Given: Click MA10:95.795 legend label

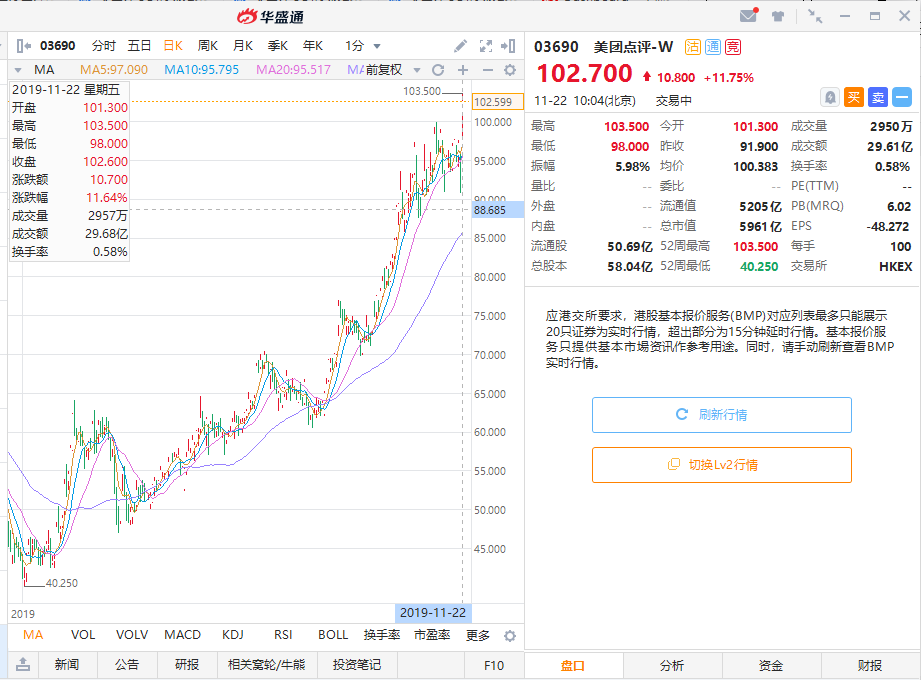Looking at the screenshot, I should point(201,70).
